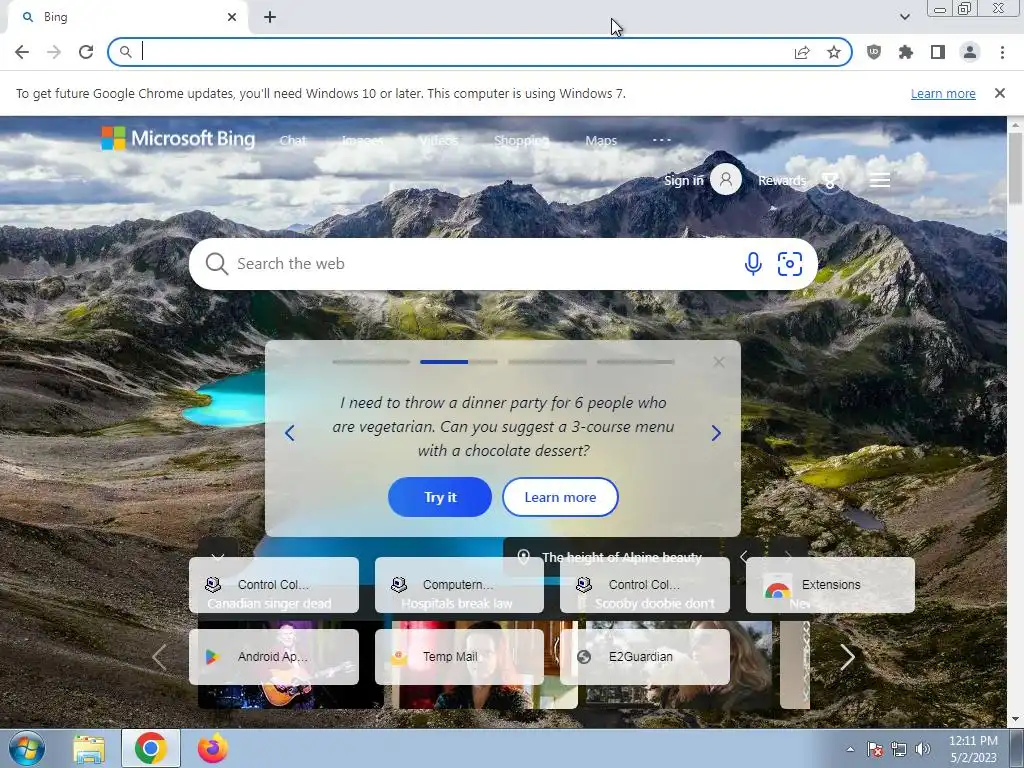Launch Firefox from the taskbar
Viewport: 1024px width, 768px height.
[213, 748]
